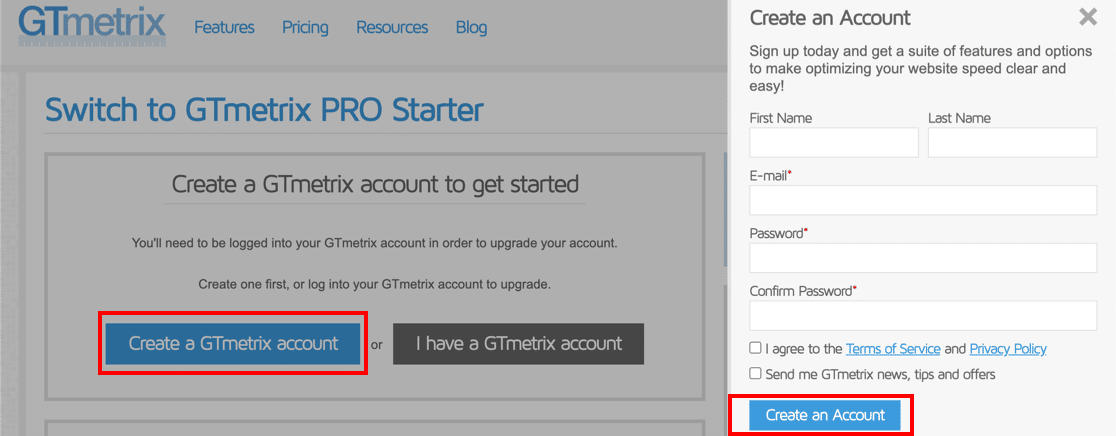Open the Terms of Service link

click(x=893, y=349)
